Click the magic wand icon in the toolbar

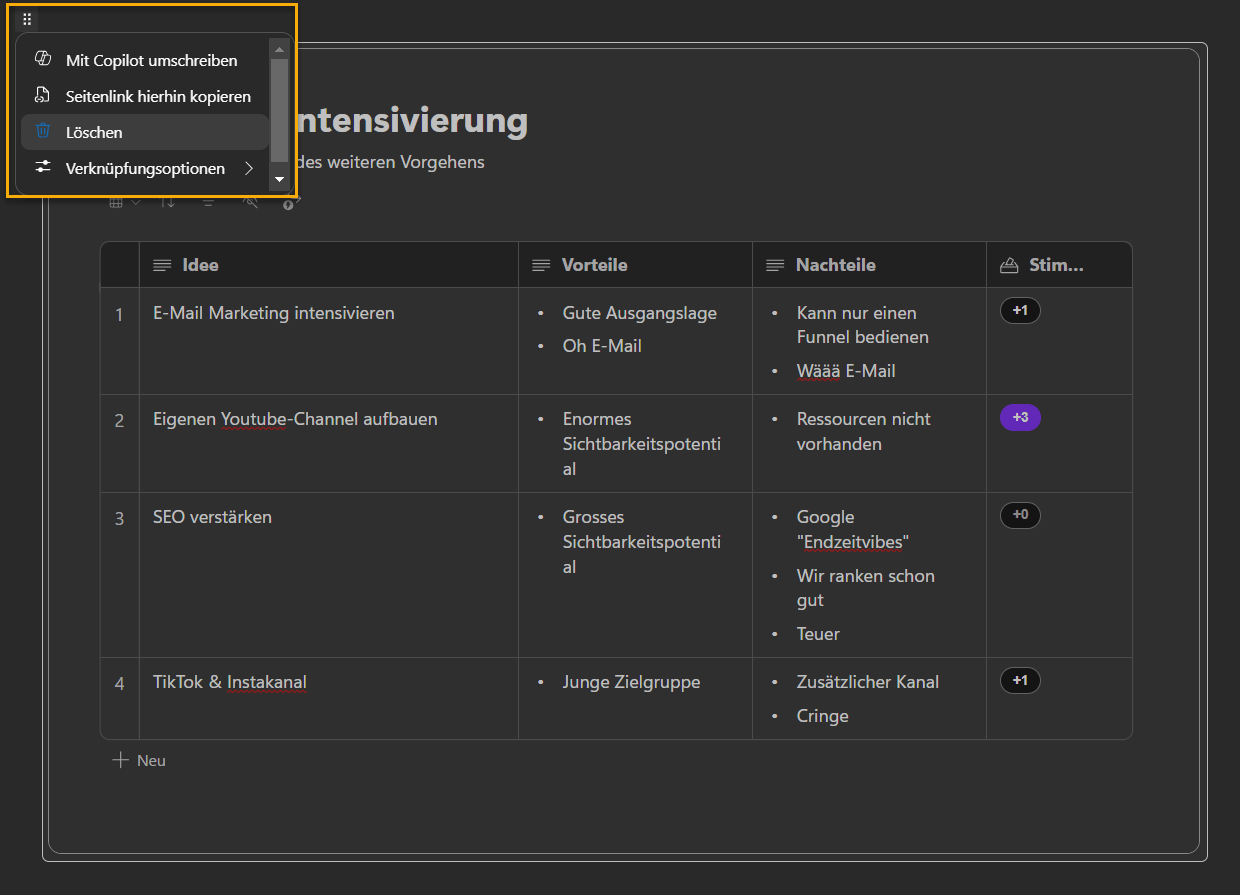(250, 203)
